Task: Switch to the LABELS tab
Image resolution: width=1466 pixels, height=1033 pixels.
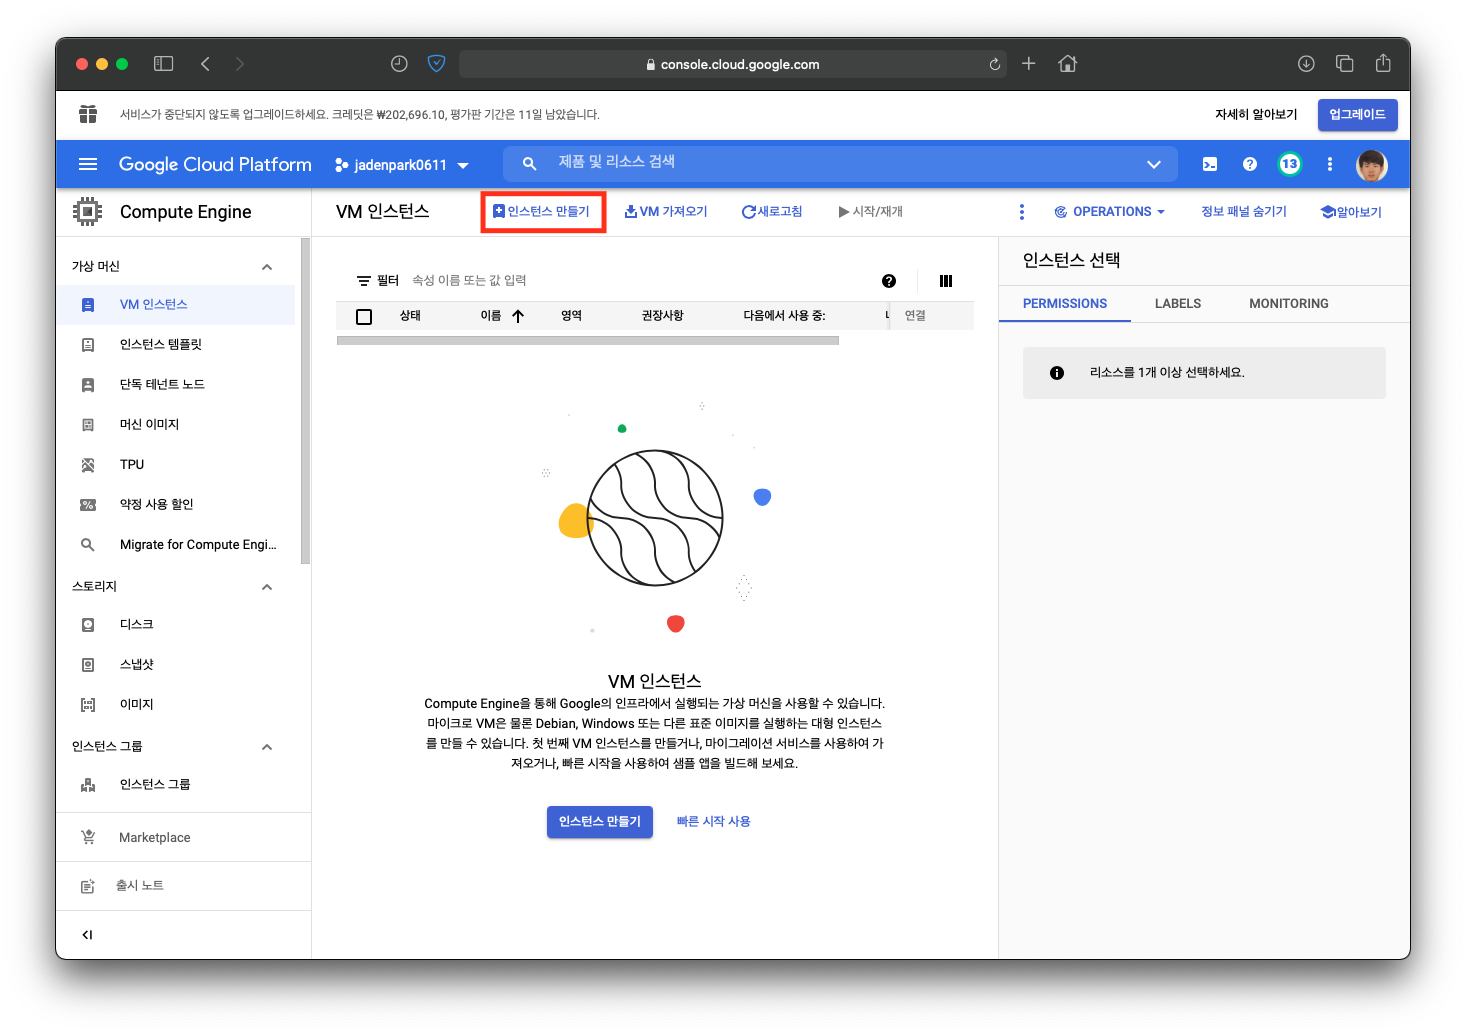Action: (x=1178, y=304)
